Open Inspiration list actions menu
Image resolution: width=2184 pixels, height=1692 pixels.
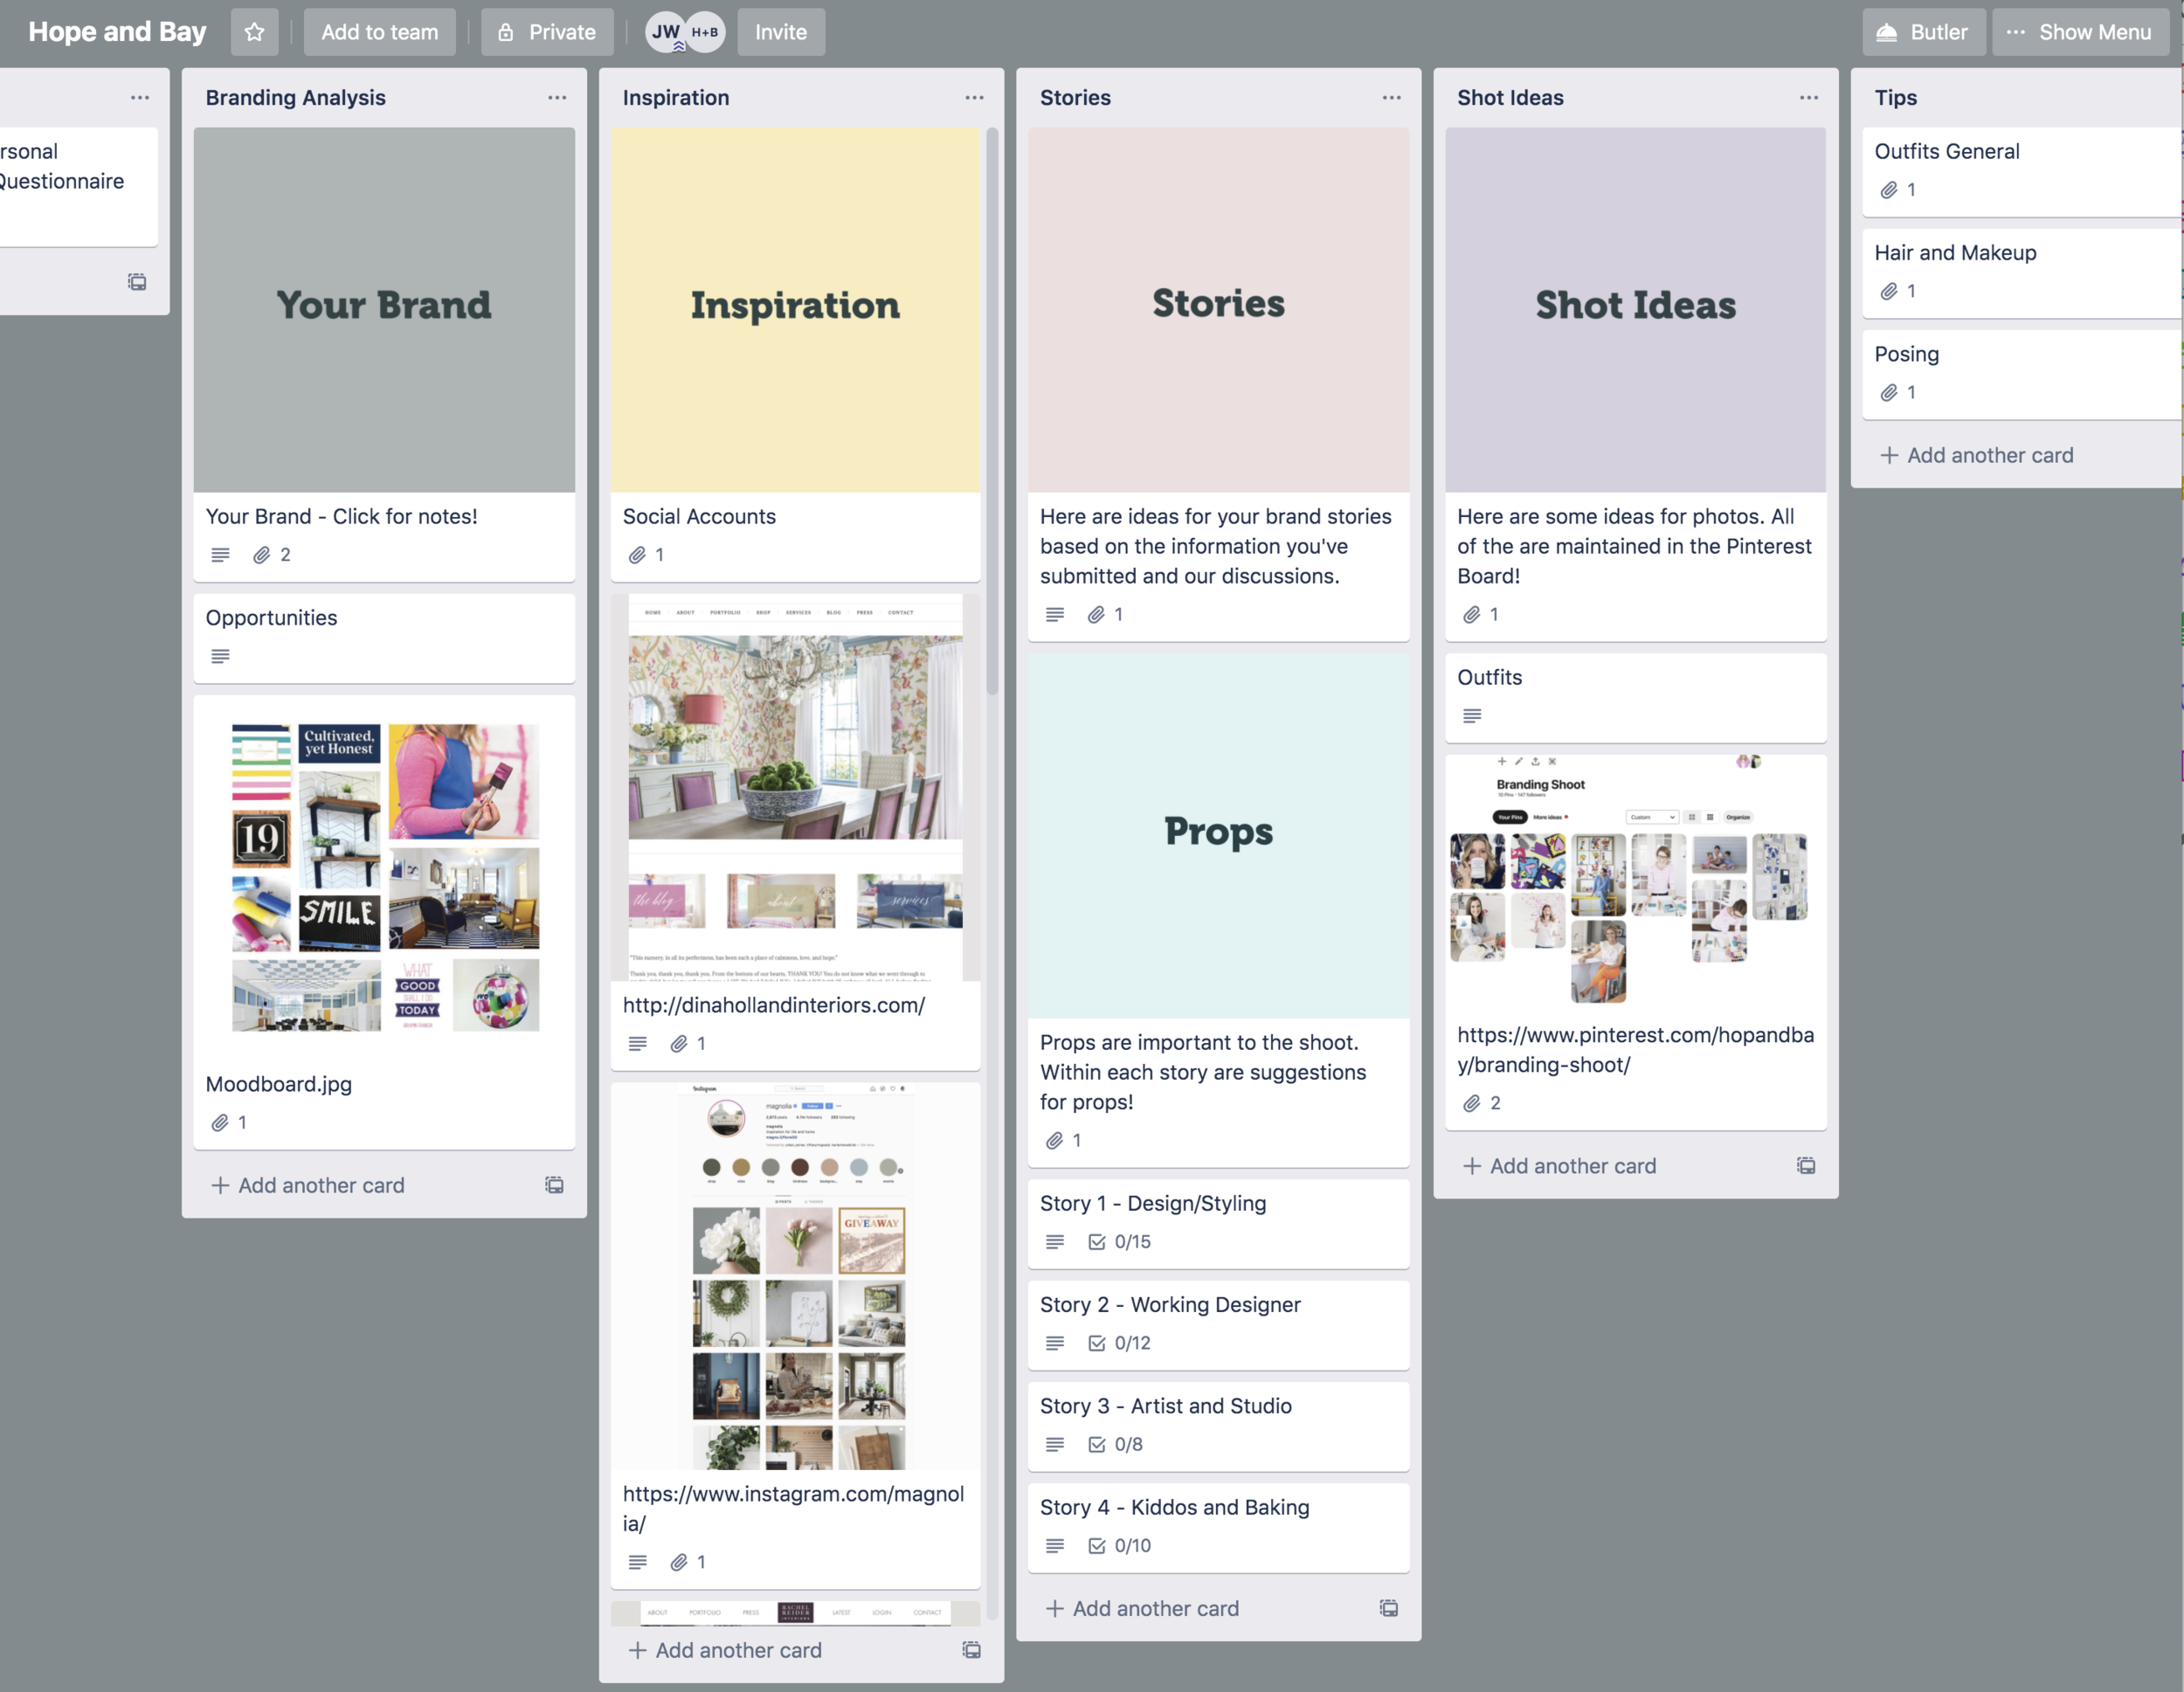point(974,97)
